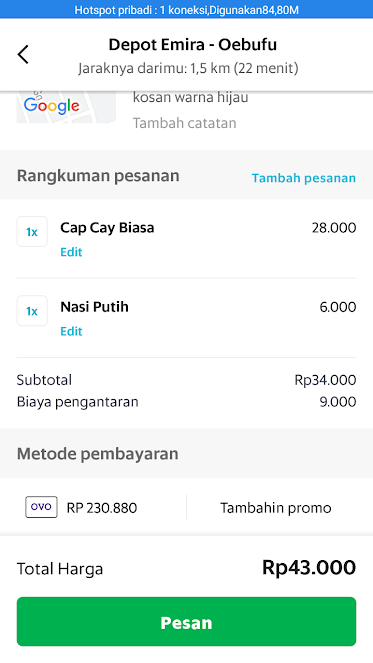Viewport: 373px width, 663px height.
Task: Tap the Rp43.000 total price
Action: [309, 567]
